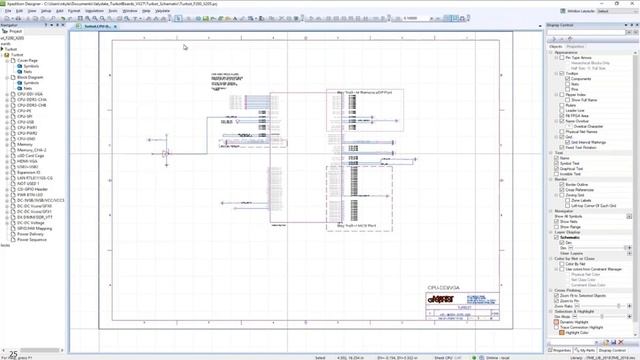
Task: Switch to the My Parts bottom tab
Action: 585,350
